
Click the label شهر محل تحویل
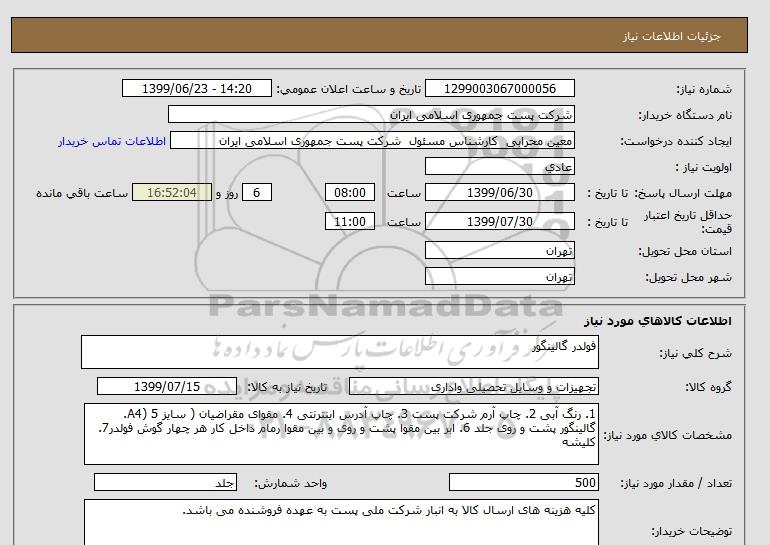tap(688, 277)
